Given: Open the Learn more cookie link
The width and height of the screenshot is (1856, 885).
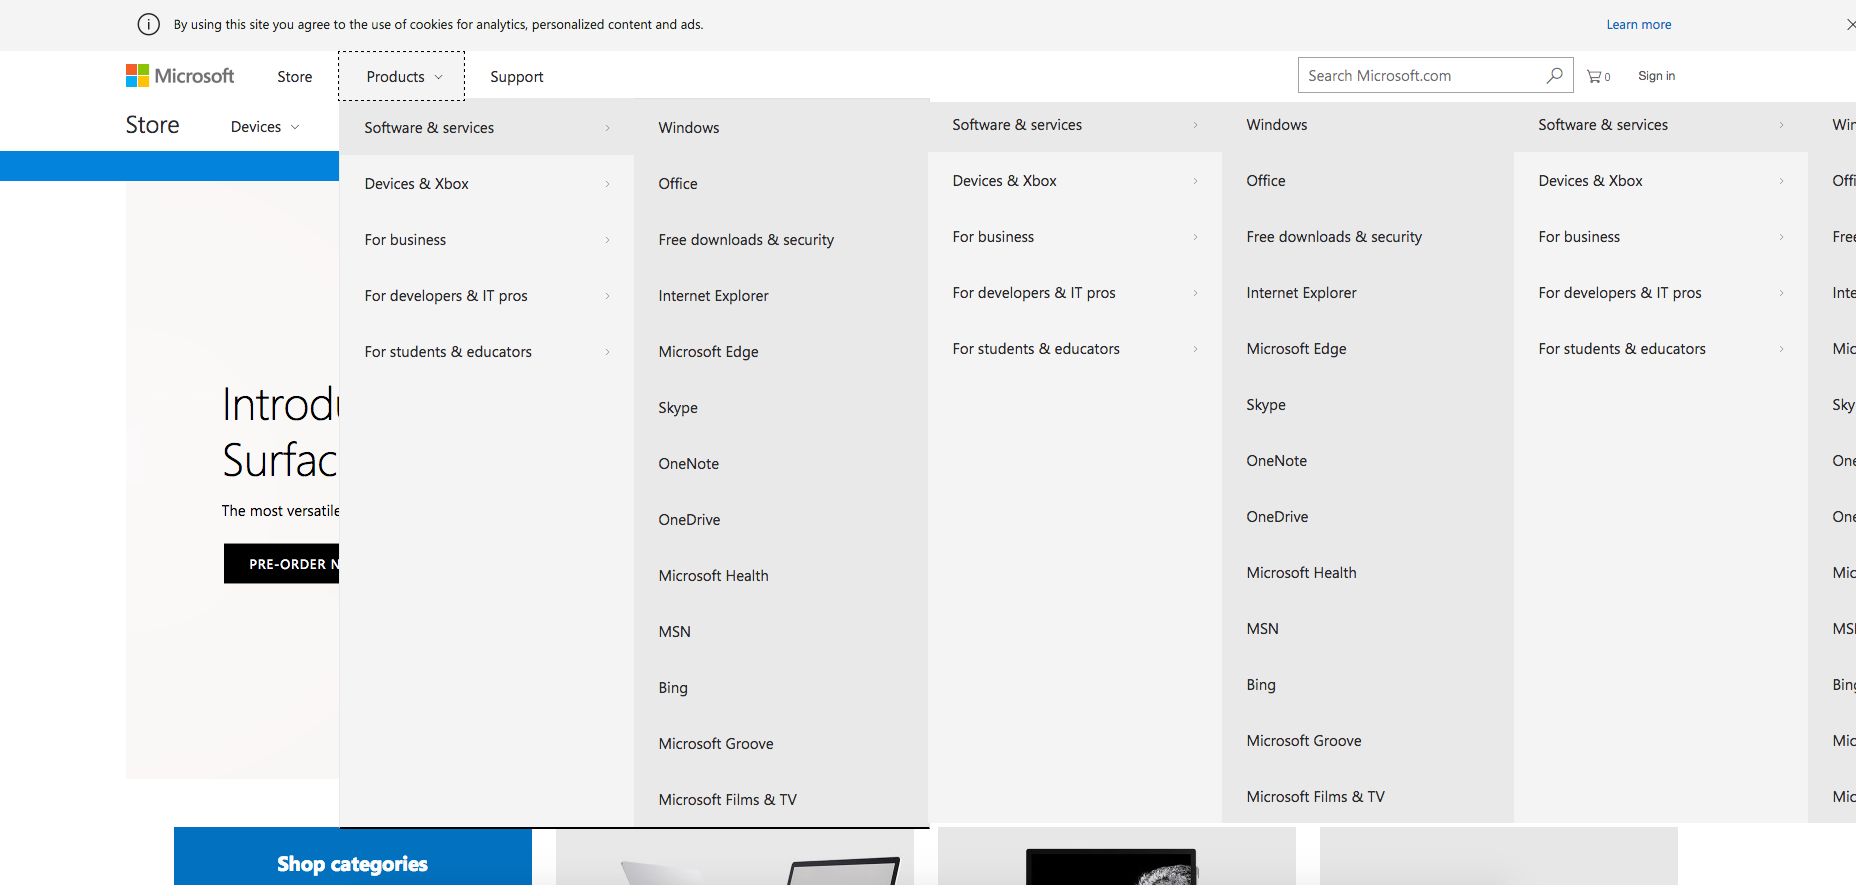Looking at the screenshot, I should pyautogui.click(x=1638, y=25).
